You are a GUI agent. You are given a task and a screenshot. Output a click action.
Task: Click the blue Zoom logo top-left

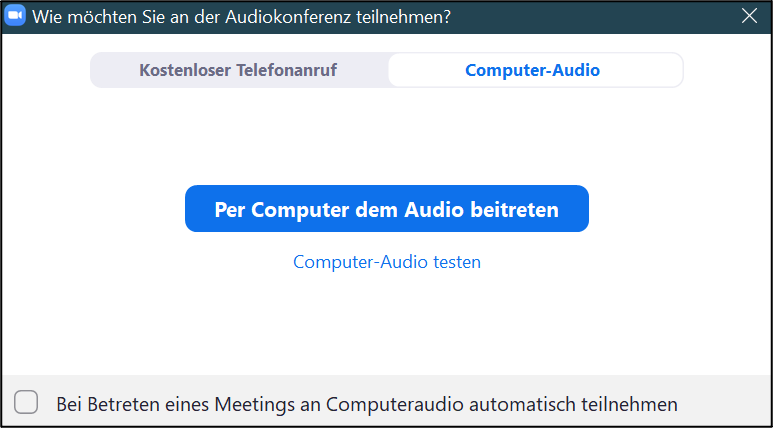click(15, 16)
